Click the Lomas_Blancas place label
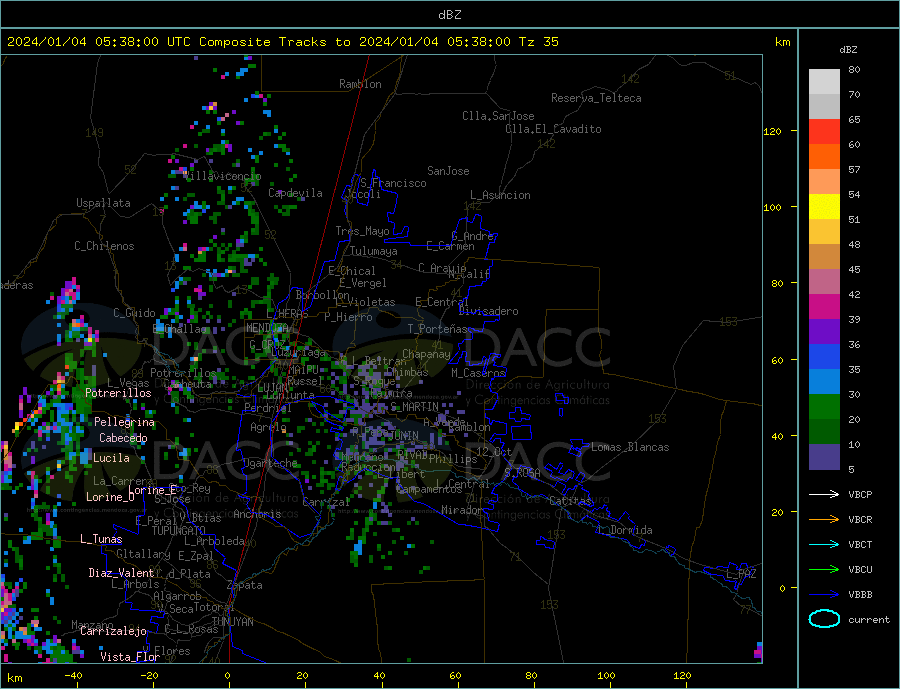The image size is (900, 689). coord(630,447)
